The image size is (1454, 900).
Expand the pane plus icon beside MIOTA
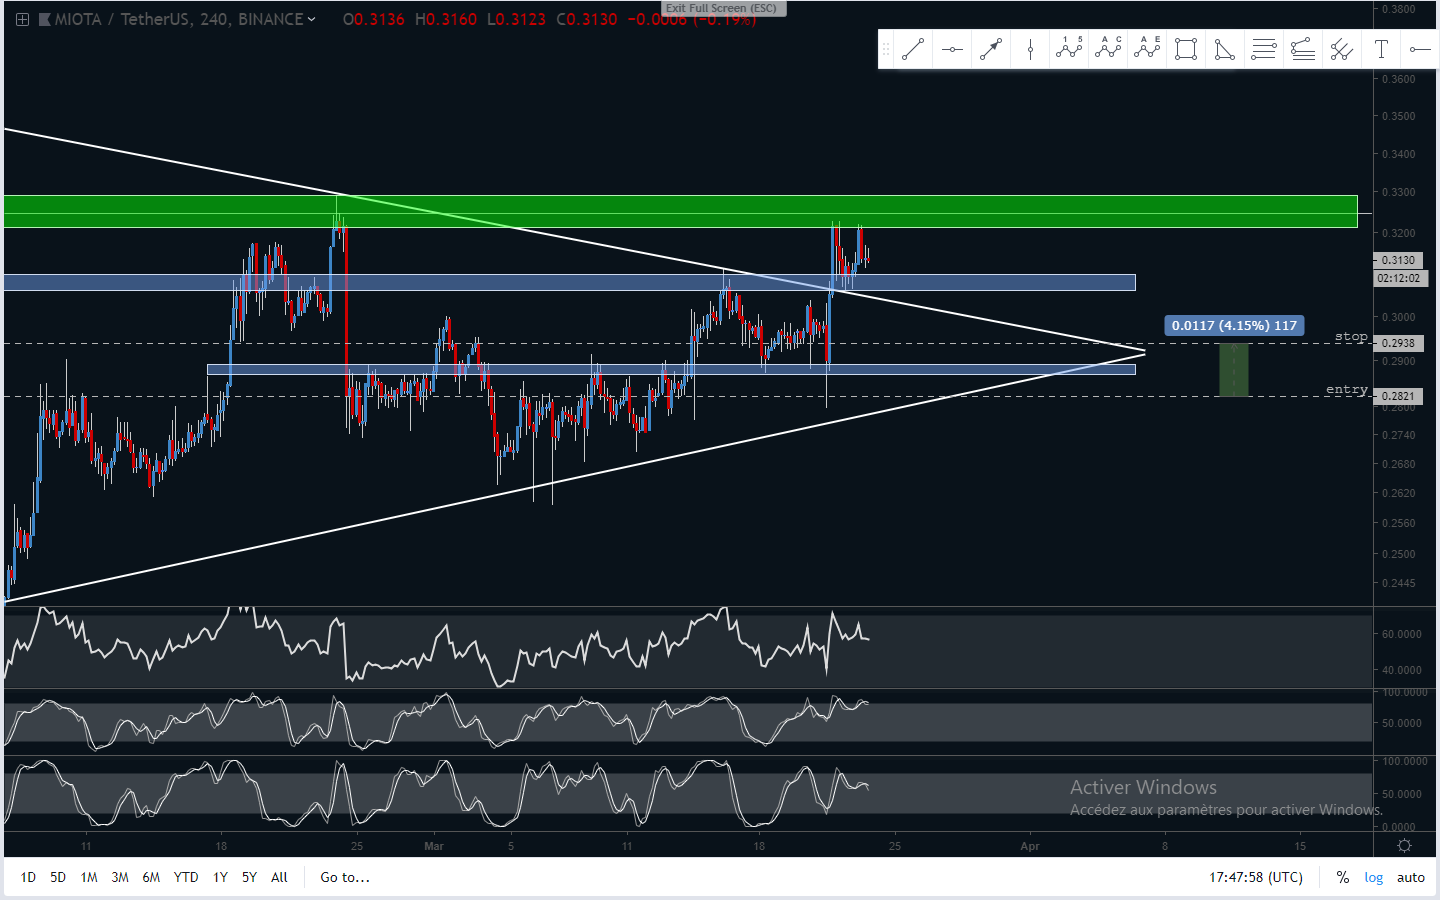(22, 19)
